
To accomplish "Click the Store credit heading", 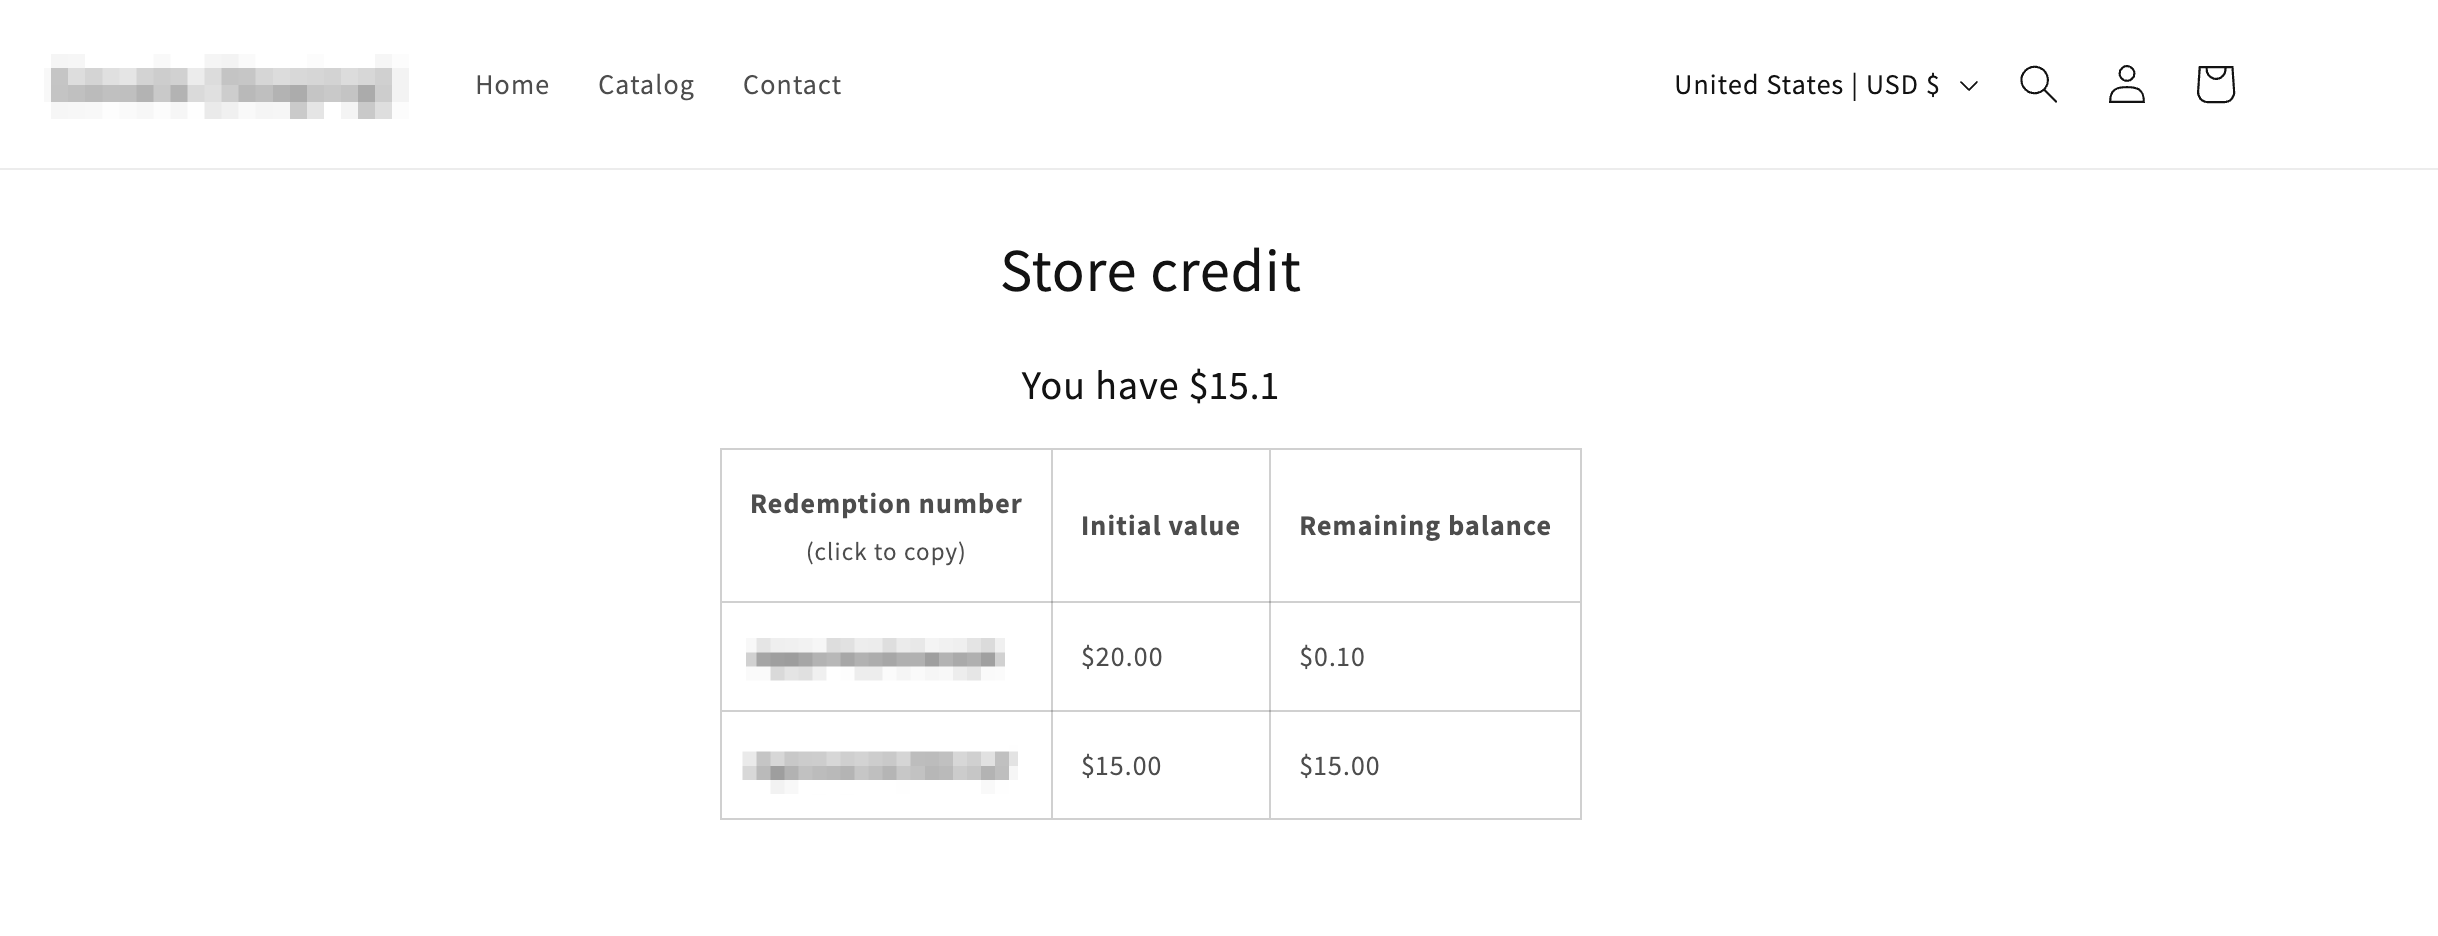I will (x=1150, y=270).
